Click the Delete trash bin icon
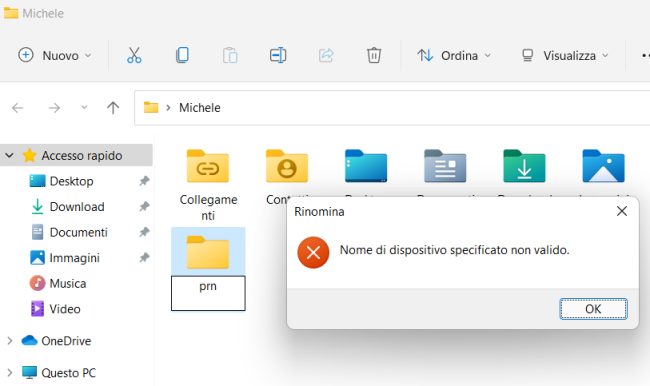Image resolution: width=650 pixels, height=386 pixels. [374, 55]
